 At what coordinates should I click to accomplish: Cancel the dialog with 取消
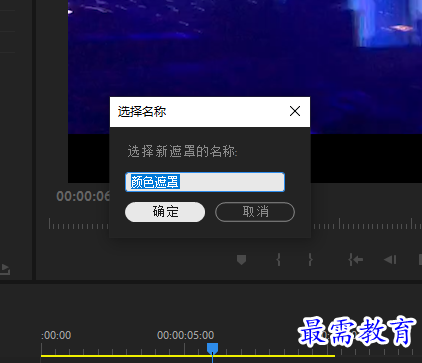click(255, 212)
